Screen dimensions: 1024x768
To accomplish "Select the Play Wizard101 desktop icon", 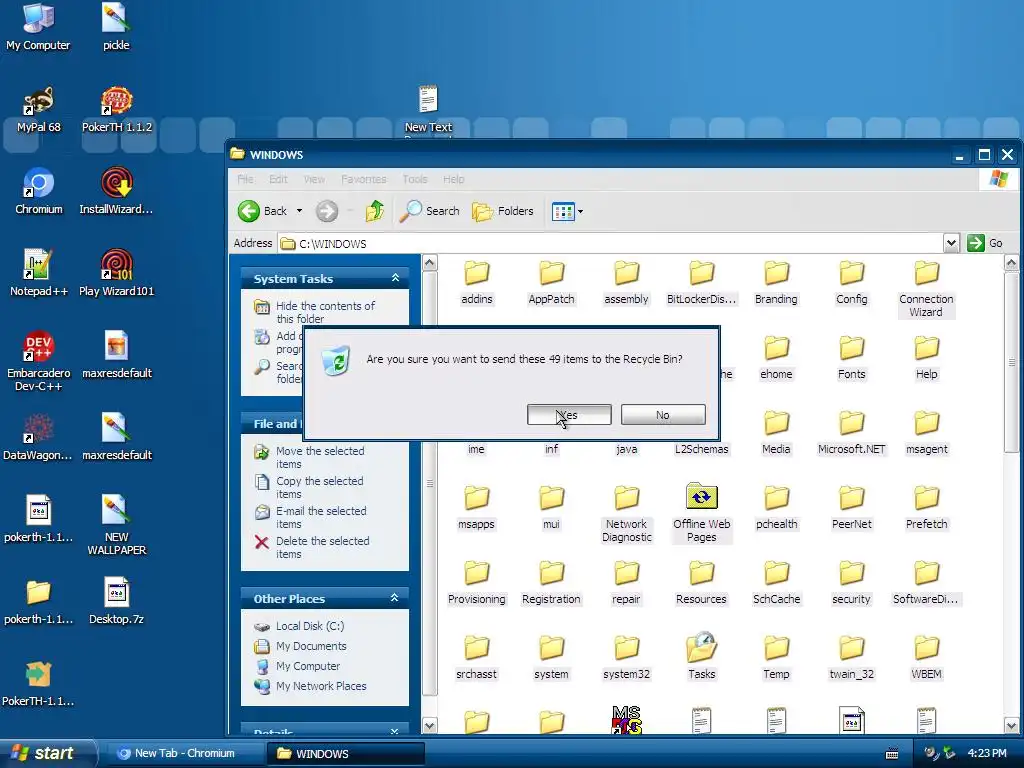I will pyautogui.click(x=117, y=273).
